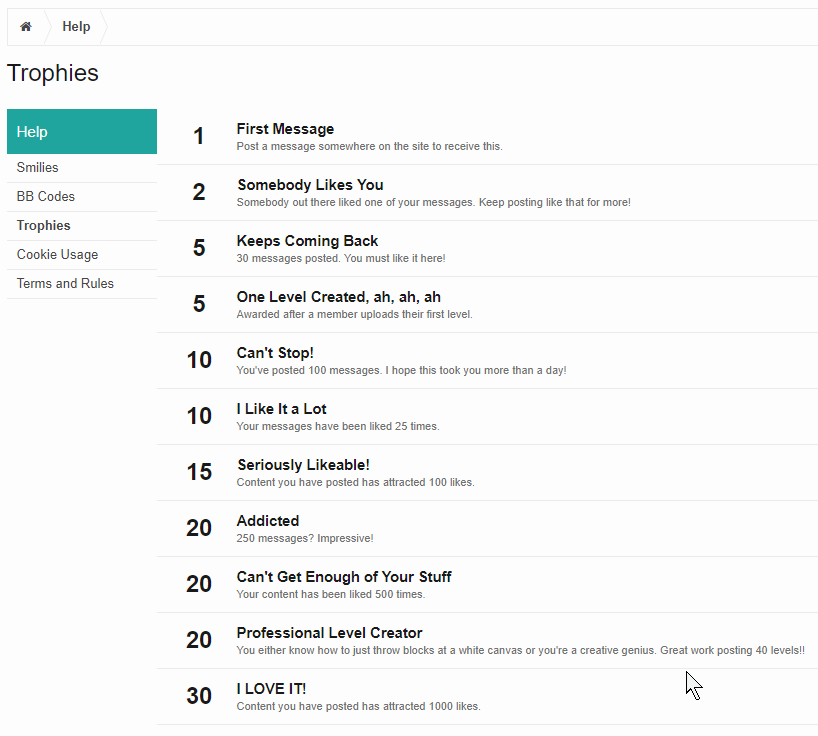Open the Smilies help page
The height and width of the screenshot is (736, 818).
[38, 168]
